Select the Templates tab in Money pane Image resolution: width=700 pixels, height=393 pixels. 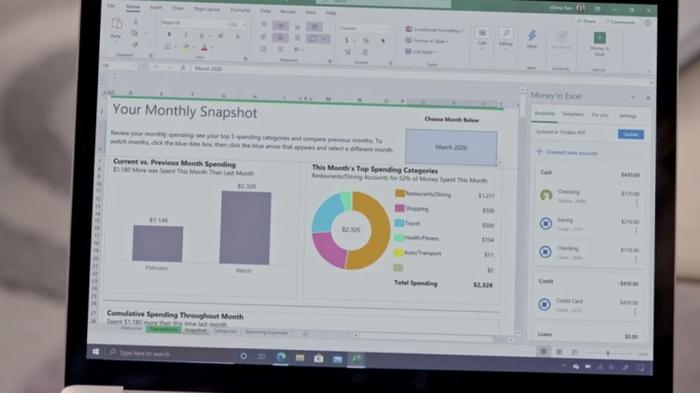(x=572, y=114)
